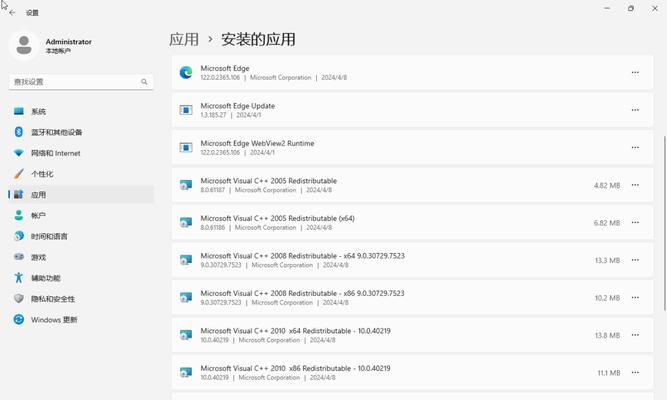Open the Administrator account name
The height and width of the screenshot is (400, 667).
click(x=68, y=42)
